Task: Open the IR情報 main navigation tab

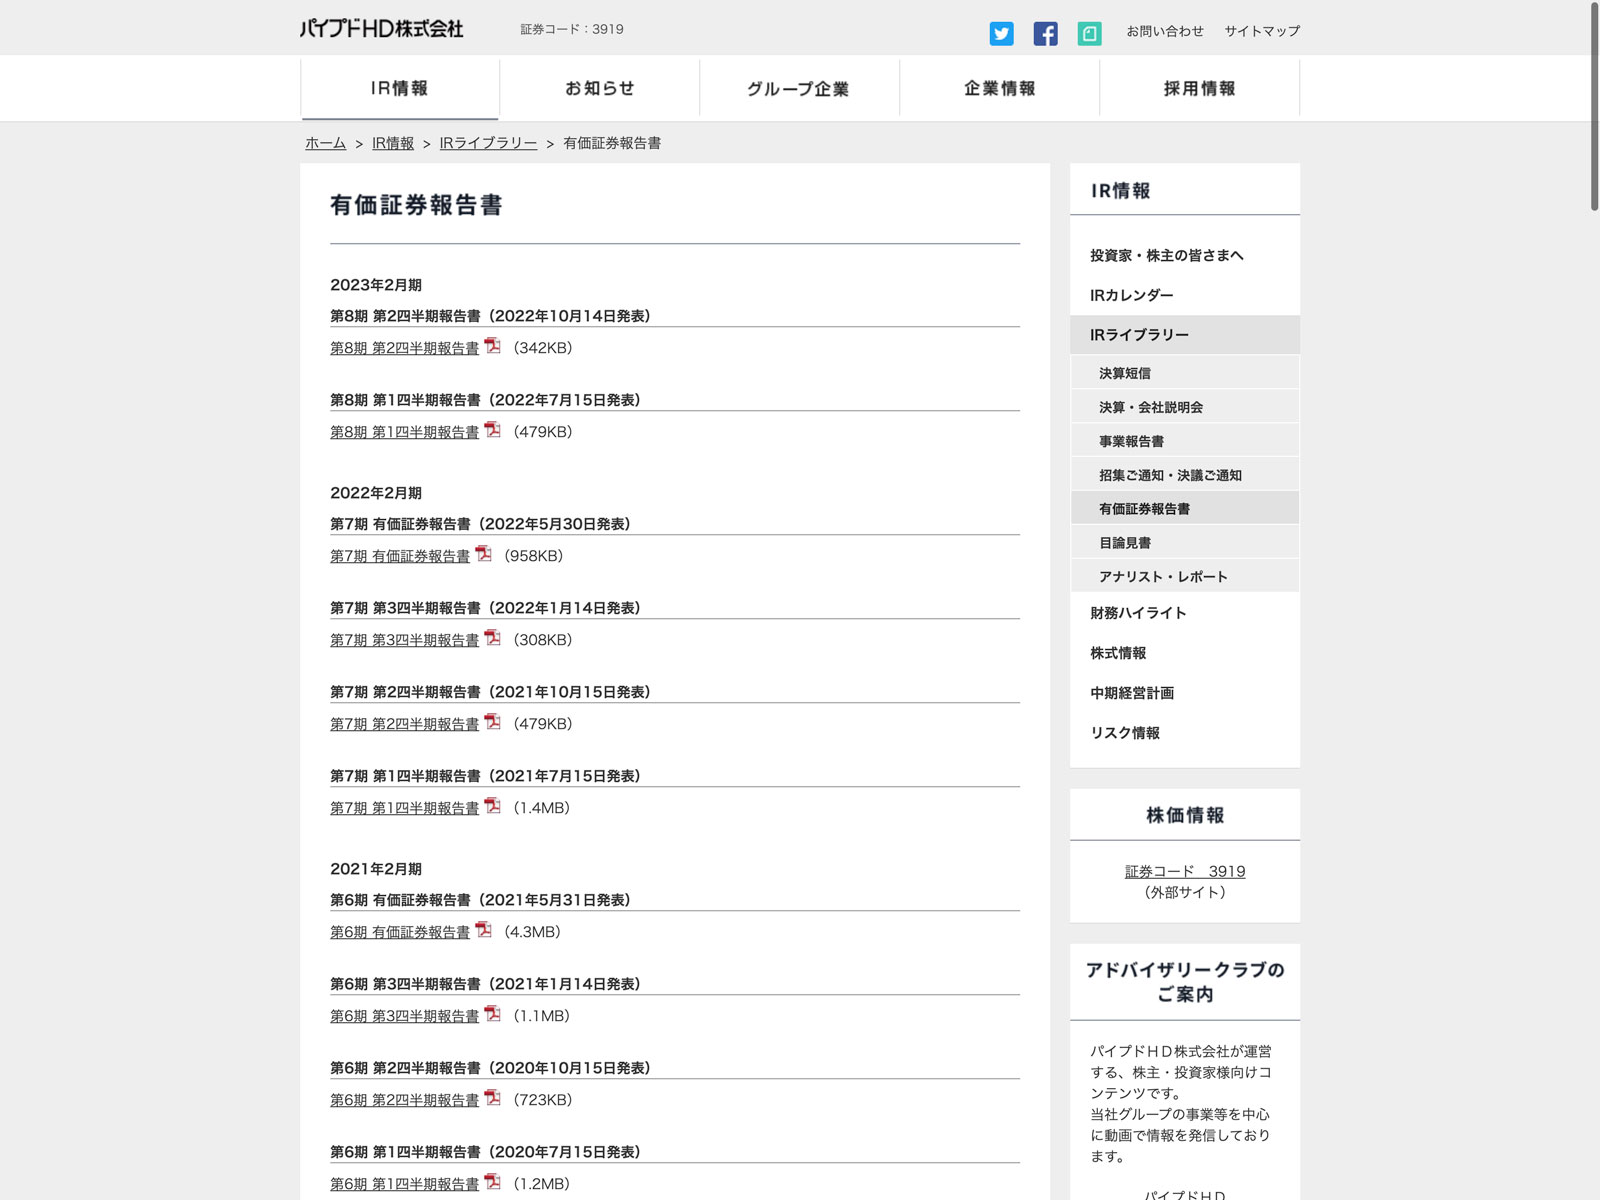Action: [400, 88]
